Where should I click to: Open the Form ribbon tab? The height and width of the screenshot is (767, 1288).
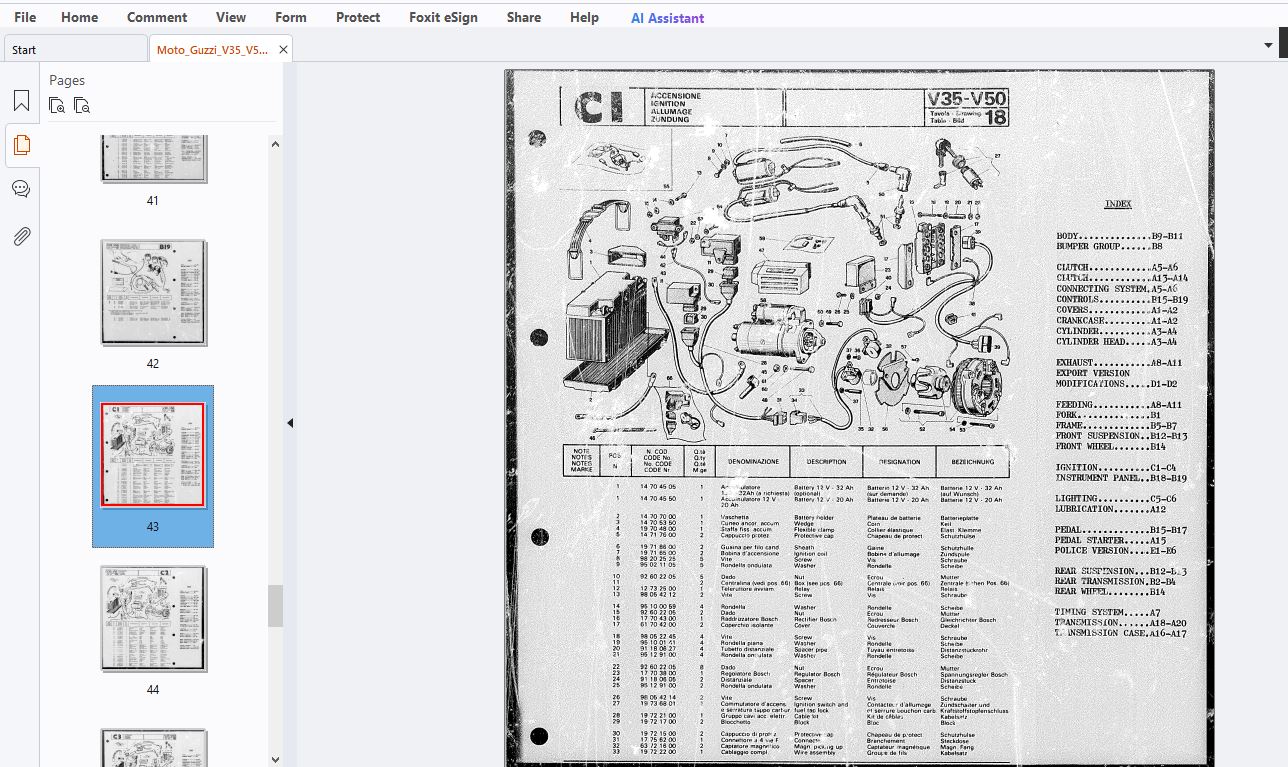pos(291,17)
